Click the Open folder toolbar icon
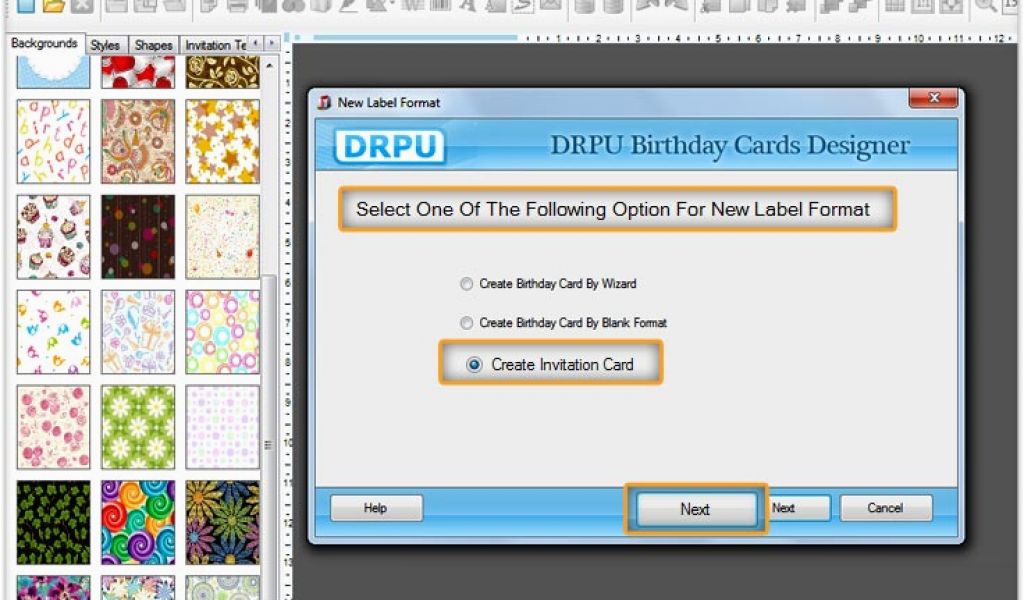The height and width of the screenshot is (600, 1024). pyautogui.click(x=53, y=6)
